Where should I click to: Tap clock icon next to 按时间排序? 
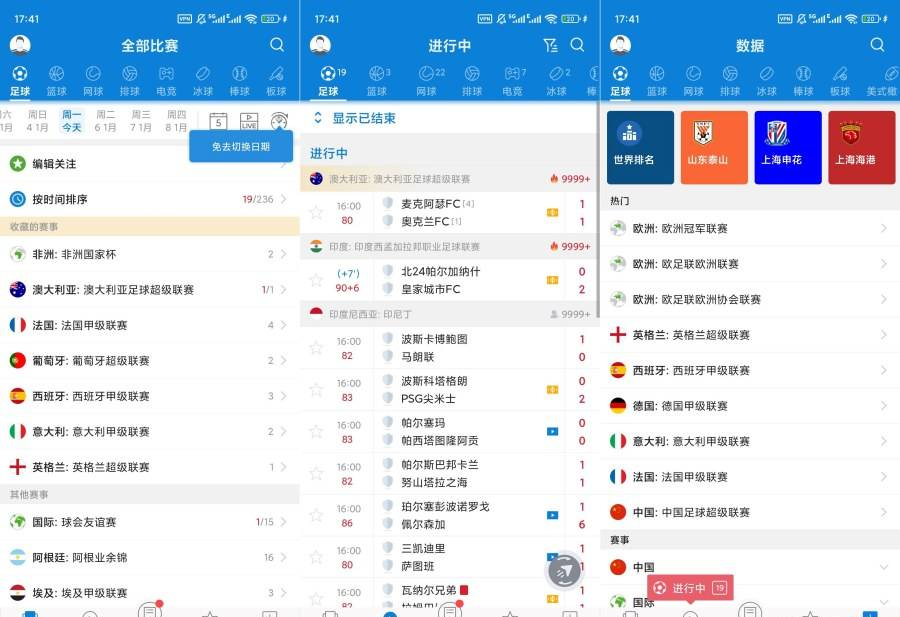[18, 199]
